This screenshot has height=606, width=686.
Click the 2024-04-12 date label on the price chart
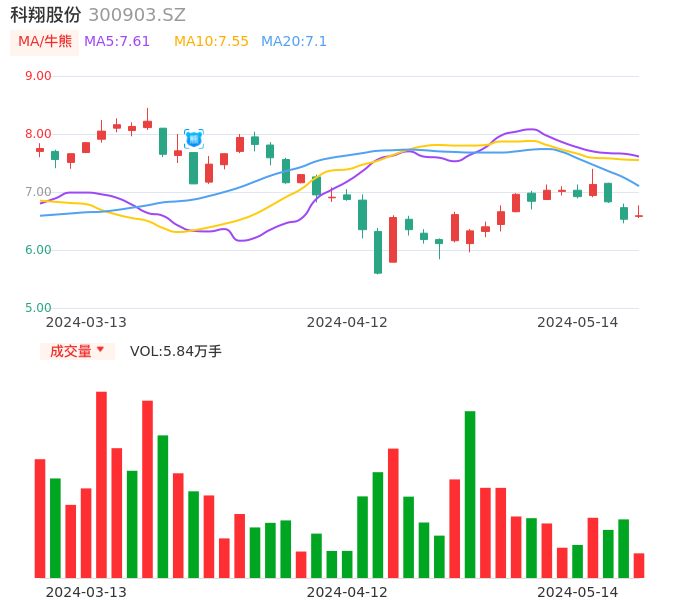click(347, 322)
